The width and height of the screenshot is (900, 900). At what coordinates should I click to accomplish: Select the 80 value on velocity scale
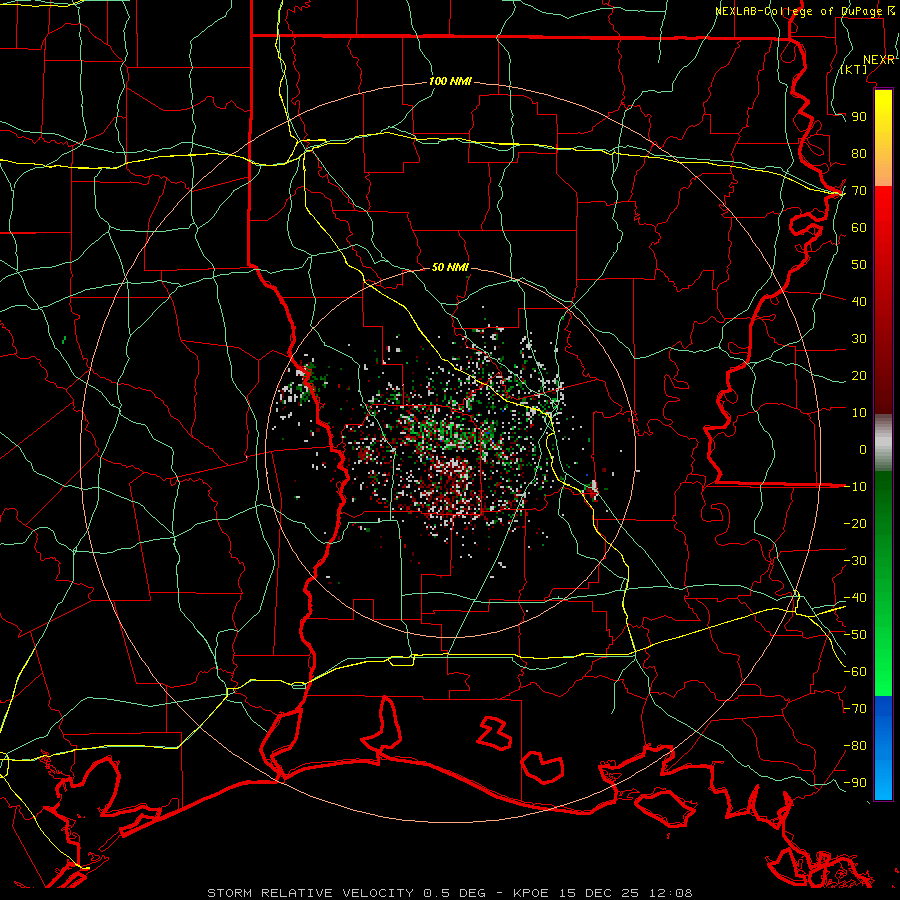[859, 153]
